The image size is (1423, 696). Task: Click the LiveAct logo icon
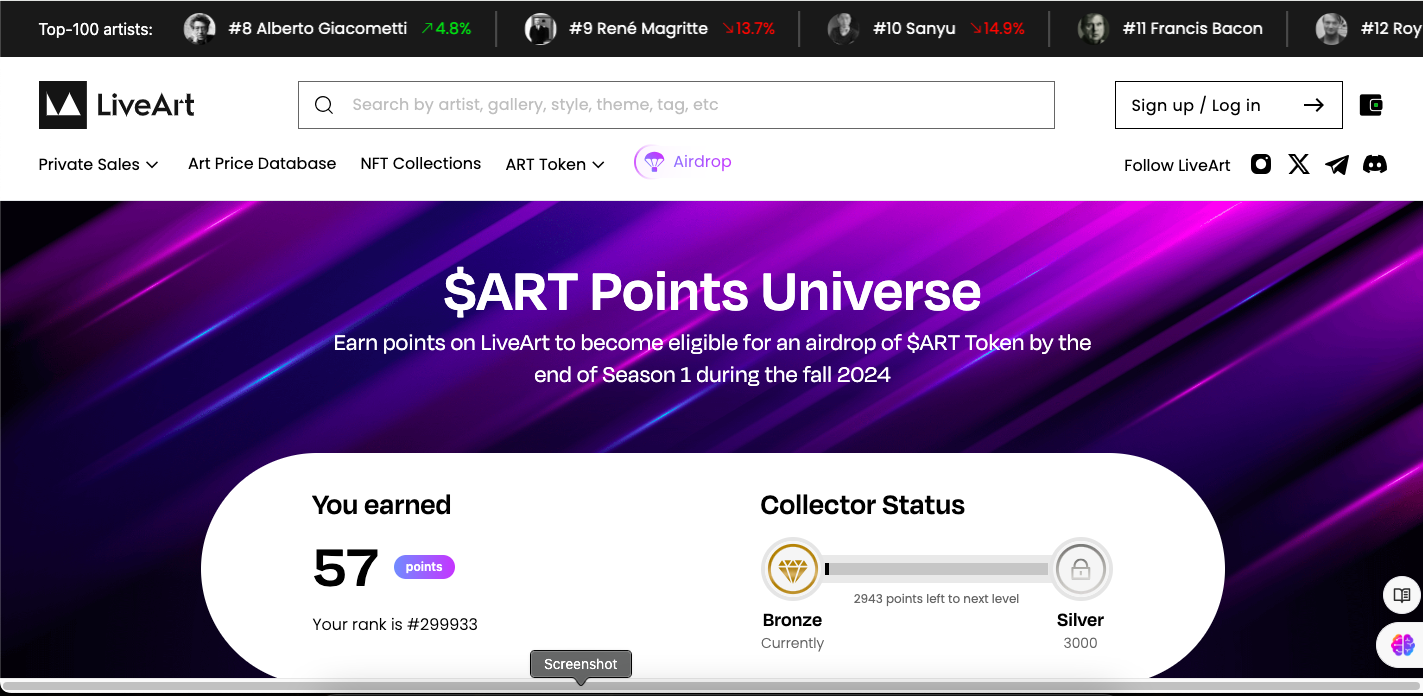pos(63,105)
